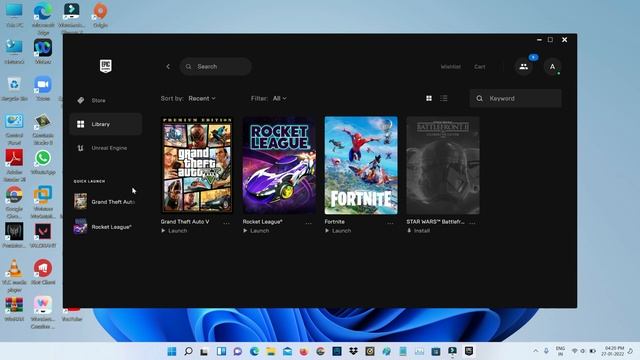Screen dimensions: 640x360
Task: Open Mail app from the taskbar
Action: pos(287,351)
